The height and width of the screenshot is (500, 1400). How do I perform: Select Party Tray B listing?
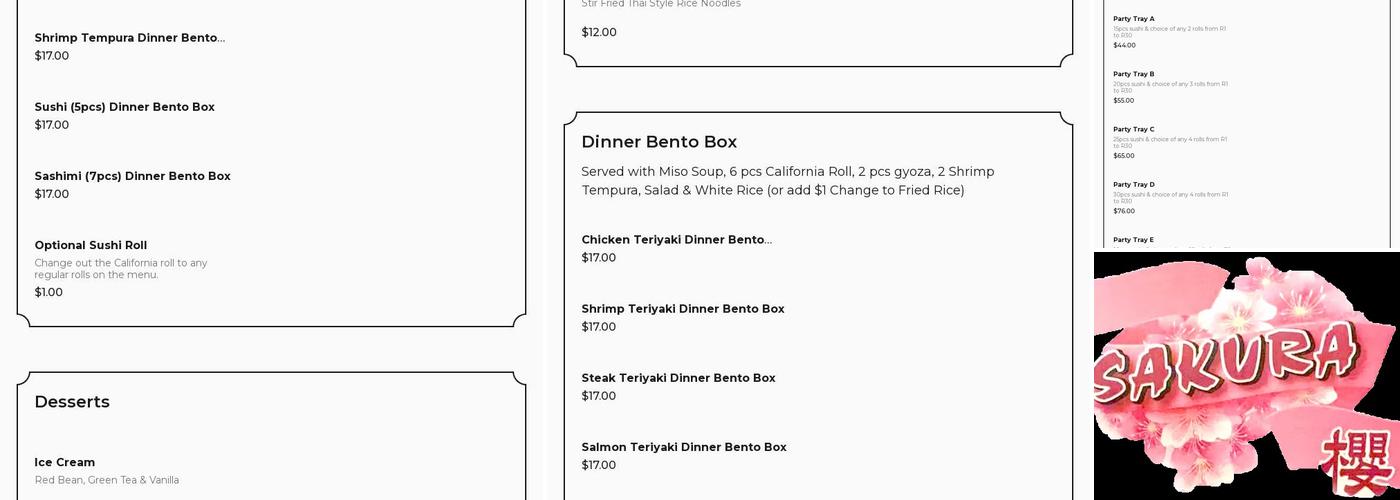[x=1134, y=74]
